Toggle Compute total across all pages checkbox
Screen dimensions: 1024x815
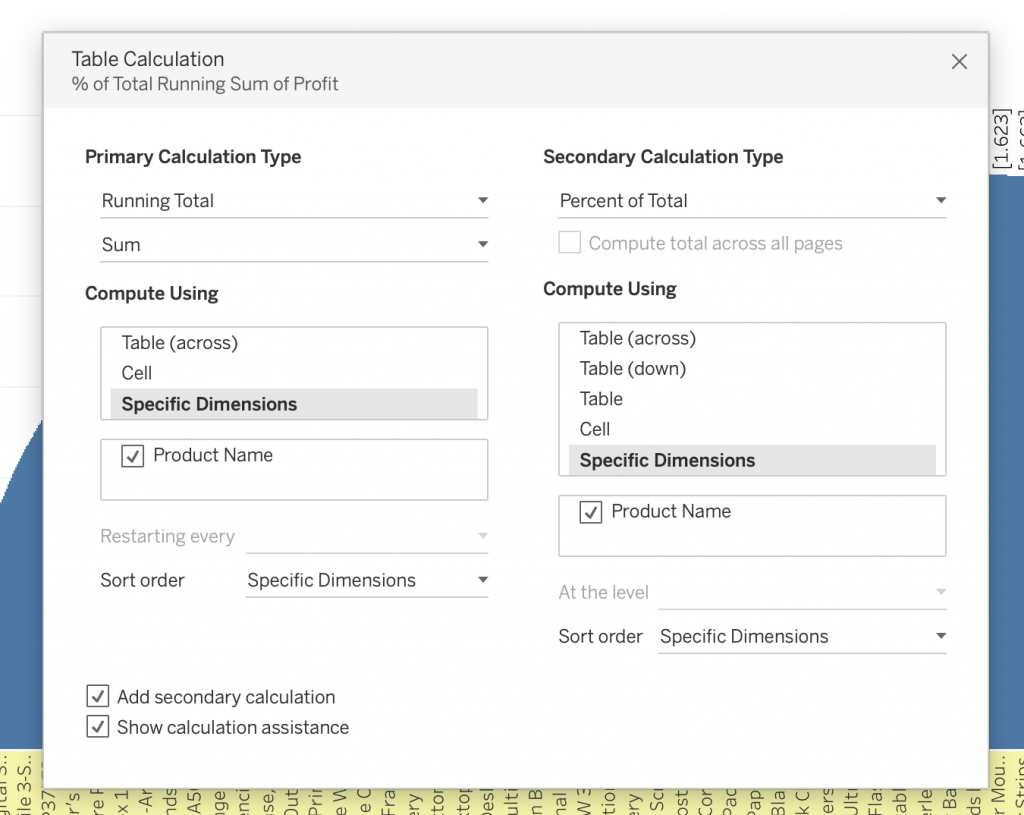point(570,243)
